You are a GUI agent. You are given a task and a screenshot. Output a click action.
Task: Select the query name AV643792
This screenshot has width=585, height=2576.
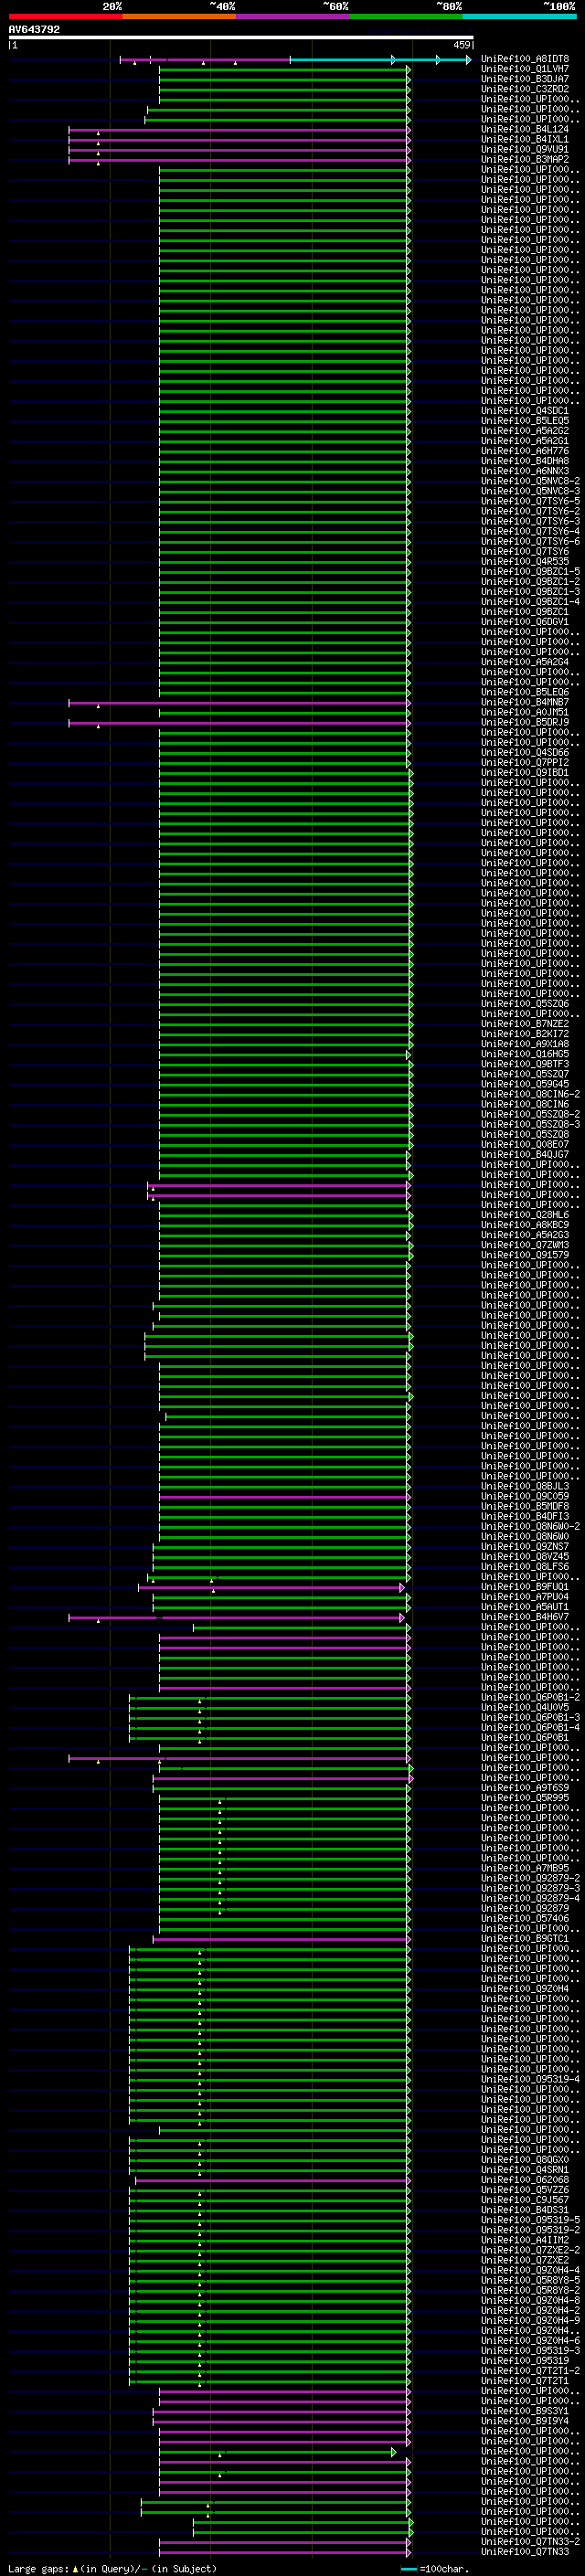pos(34,30)
